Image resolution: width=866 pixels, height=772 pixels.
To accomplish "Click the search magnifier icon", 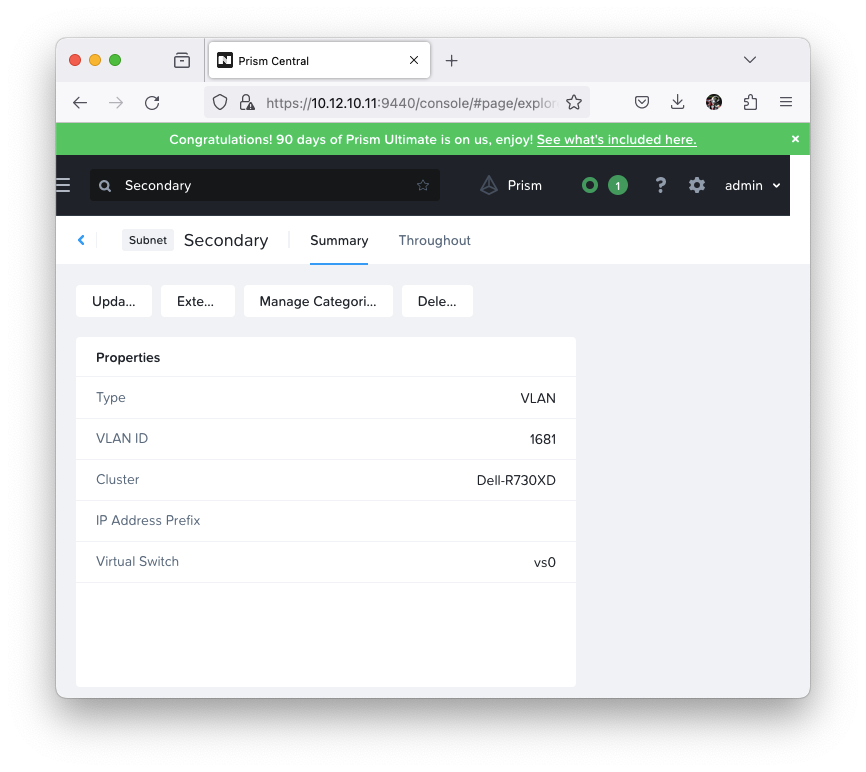I will (x=105, y=186).
